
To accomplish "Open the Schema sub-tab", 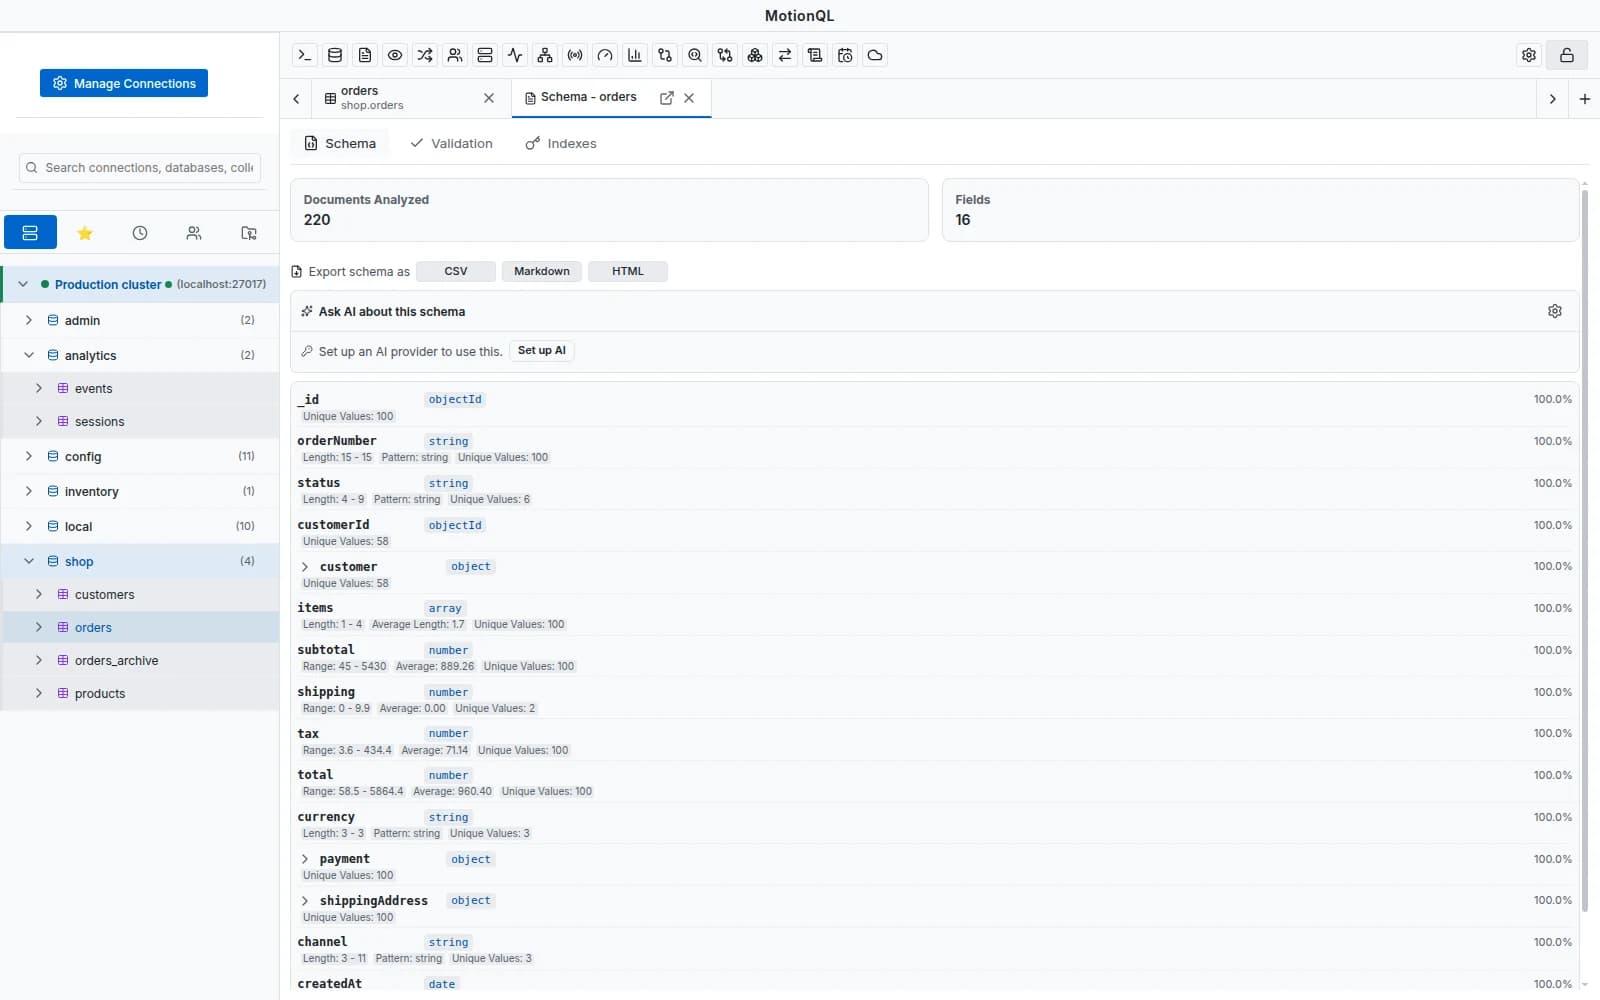I will click(x=341, y=144).
